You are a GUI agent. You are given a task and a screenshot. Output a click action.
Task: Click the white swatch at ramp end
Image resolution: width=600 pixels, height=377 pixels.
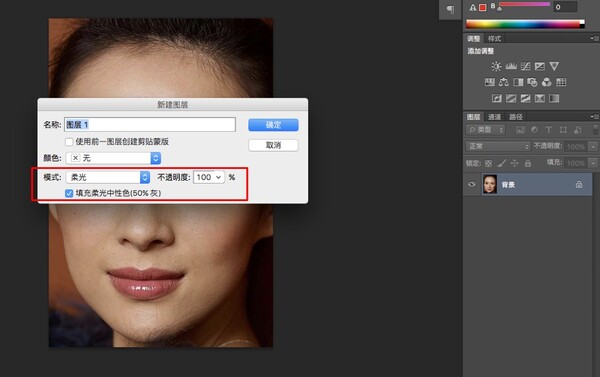pos(582,21)
